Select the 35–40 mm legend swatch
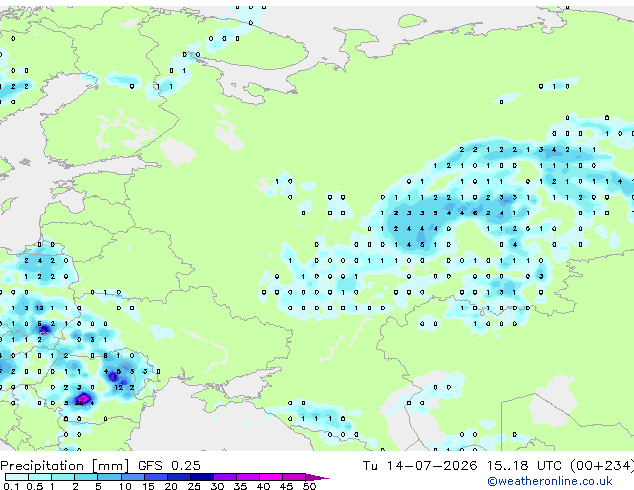 (247, 477)
